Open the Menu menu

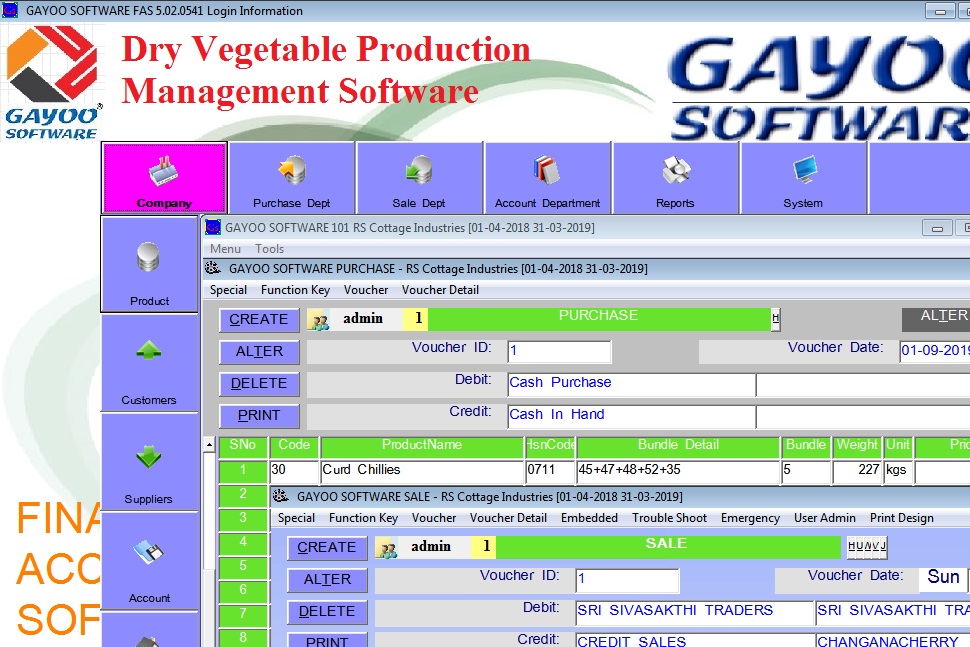pyautogui.click(x=225, y=249)
